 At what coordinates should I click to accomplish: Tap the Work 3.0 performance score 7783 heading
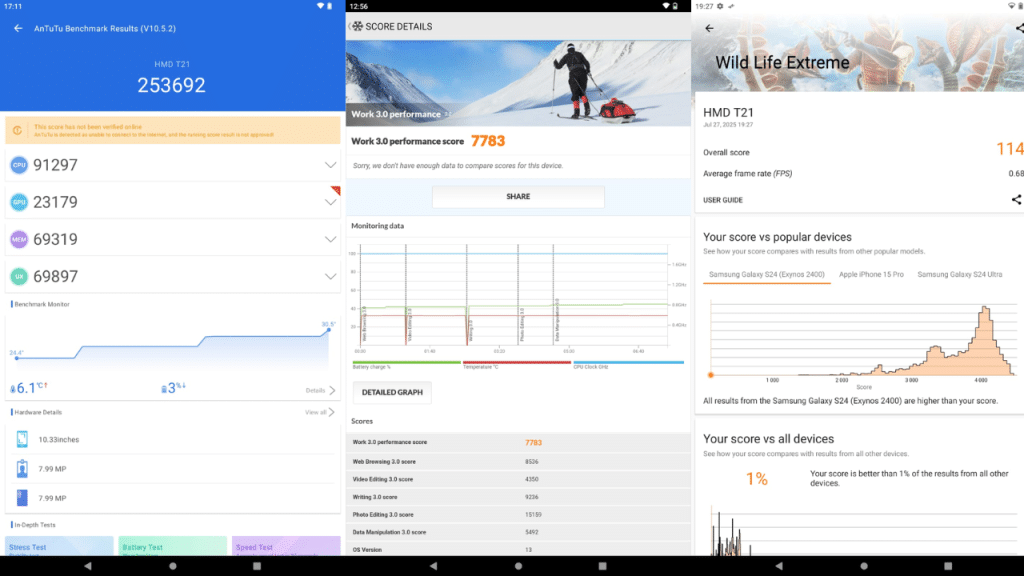coord(428,141)
